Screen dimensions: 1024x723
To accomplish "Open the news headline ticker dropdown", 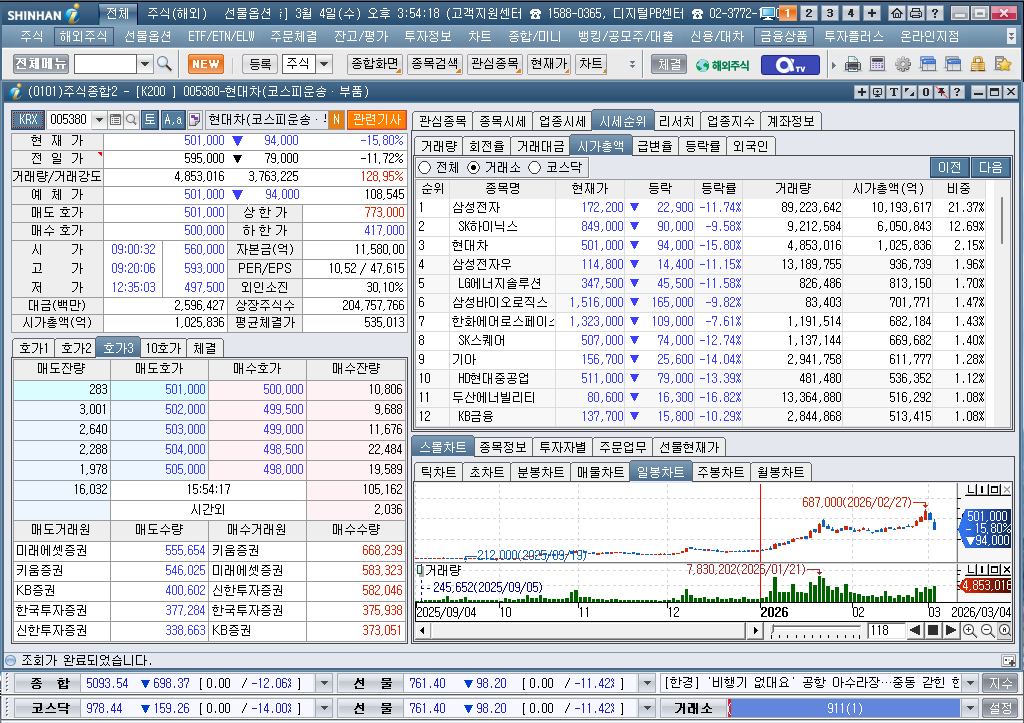I will pyautogui.click(x=970, y=683).
